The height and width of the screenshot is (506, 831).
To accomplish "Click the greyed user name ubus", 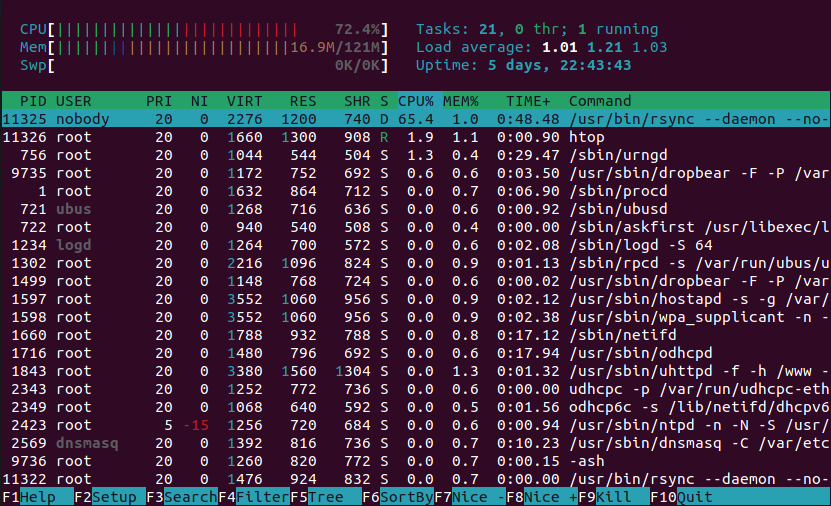I will [x=74, y=209].
